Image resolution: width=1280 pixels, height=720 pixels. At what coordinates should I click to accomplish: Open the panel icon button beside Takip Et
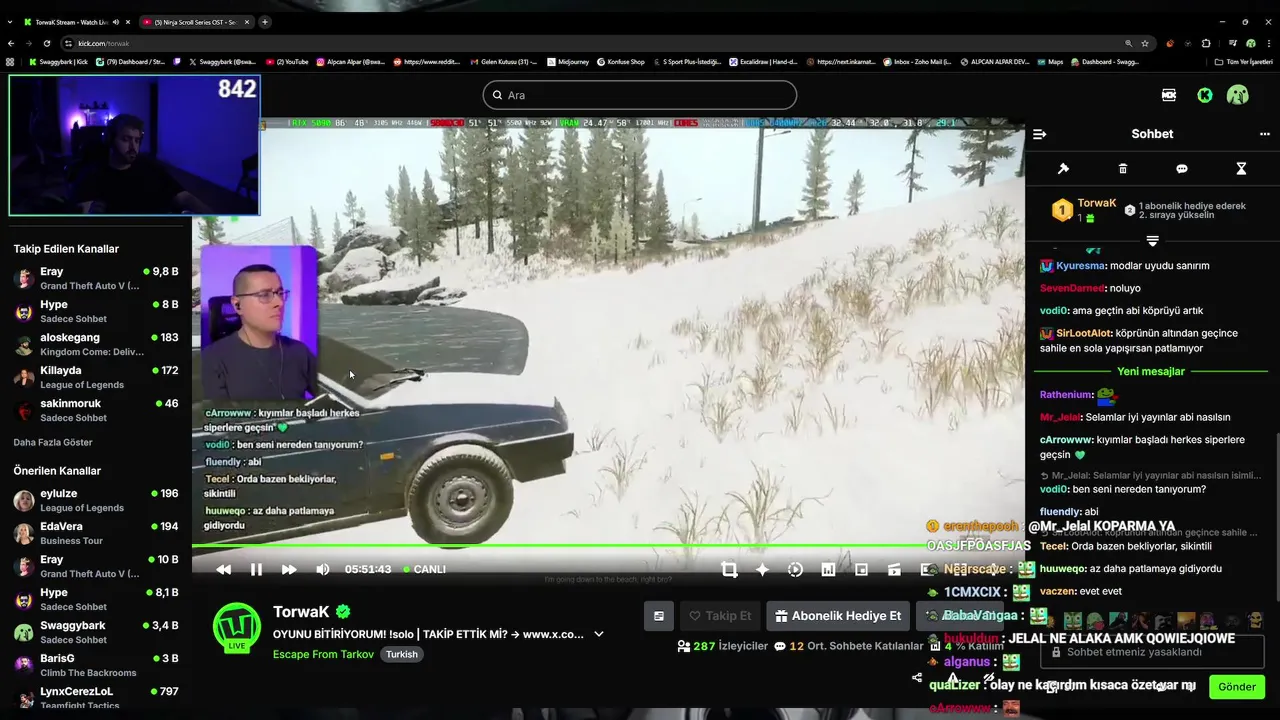(x=658, y=616)
